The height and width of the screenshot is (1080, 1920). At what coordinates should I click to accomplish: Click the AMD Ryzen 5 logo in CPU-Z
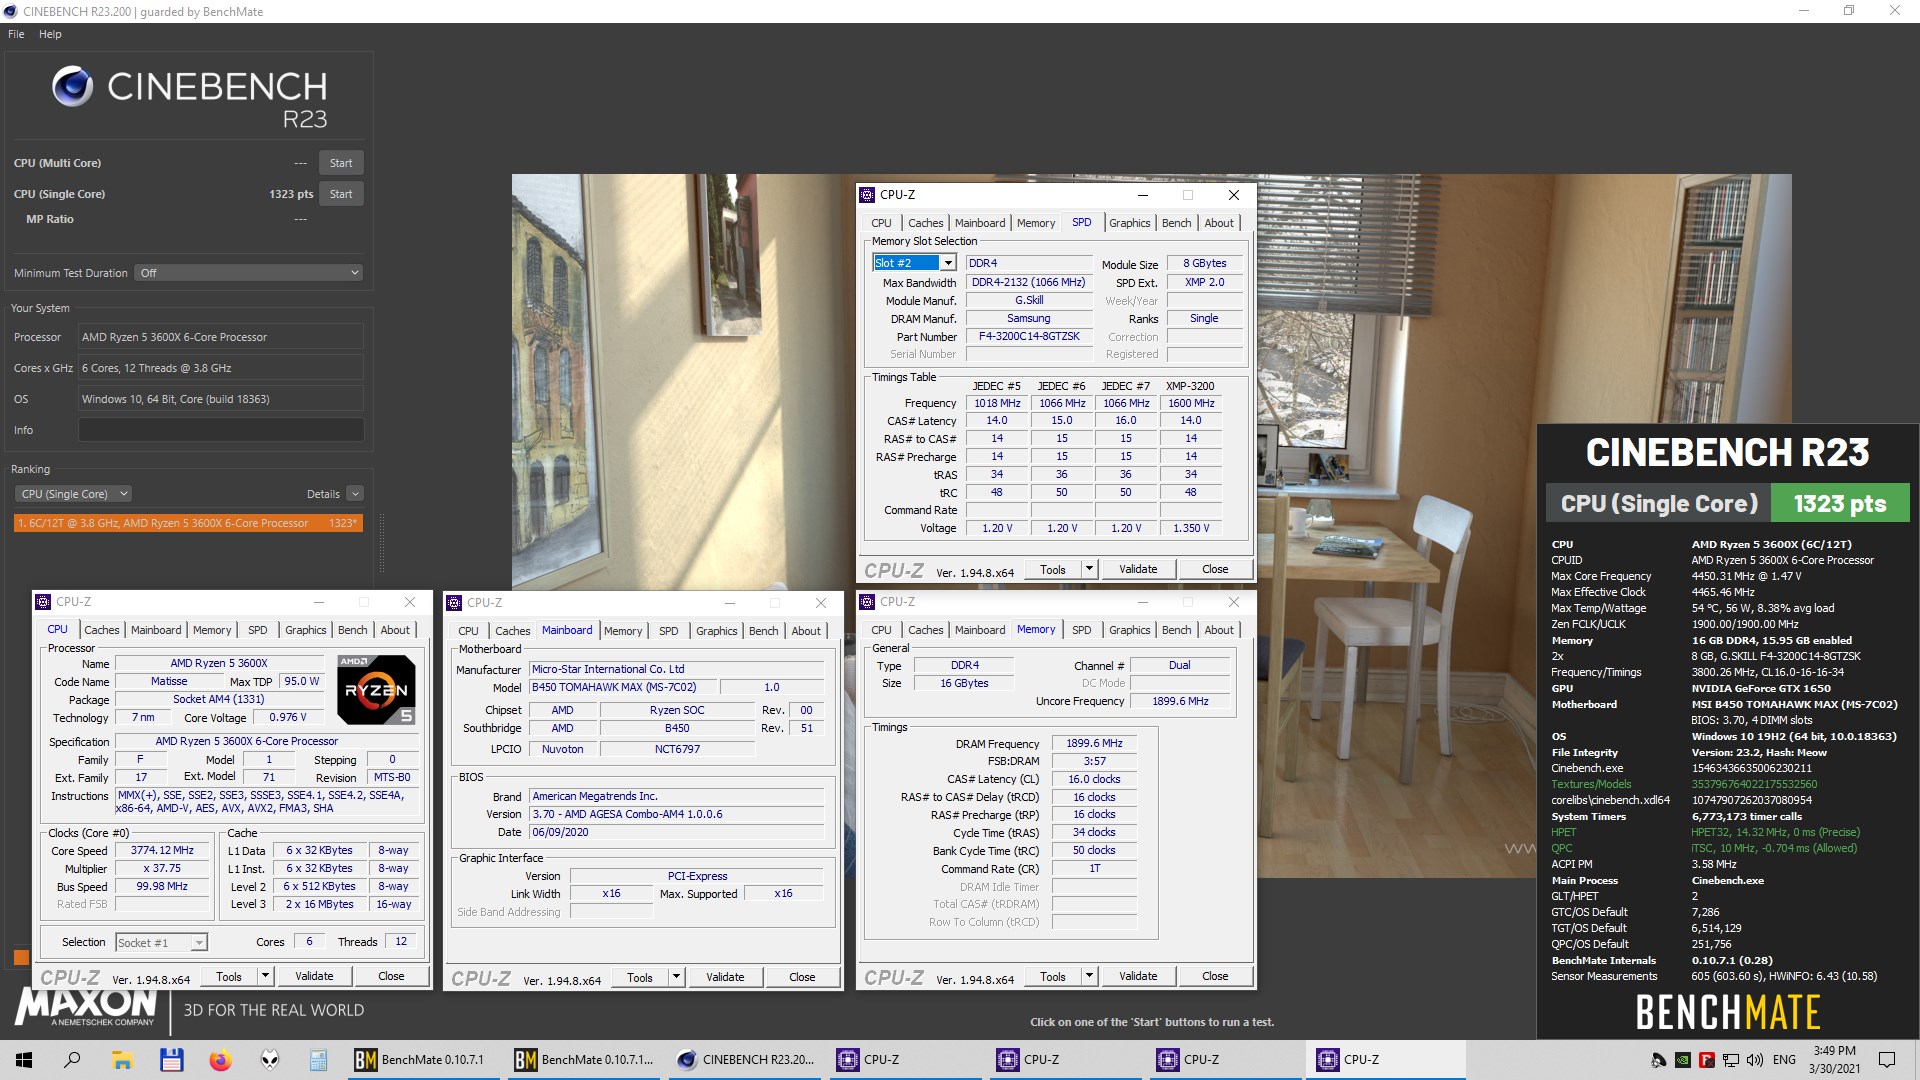[376, 690]
